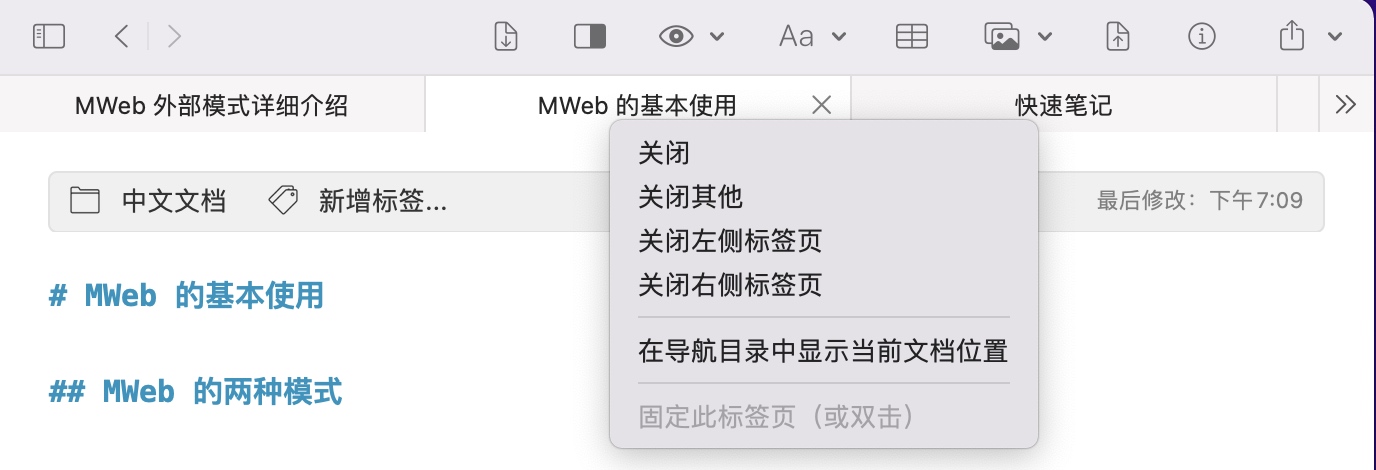
Task: Click the eye preview icon
Action: (x=677, y=37)
